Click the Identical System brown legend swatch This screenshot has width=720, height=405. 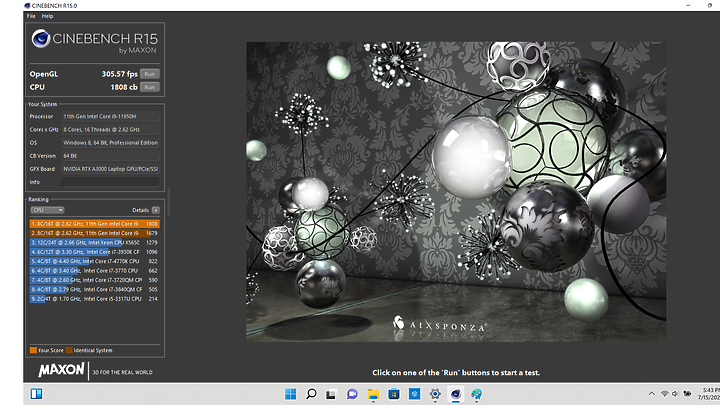(69, 350)
